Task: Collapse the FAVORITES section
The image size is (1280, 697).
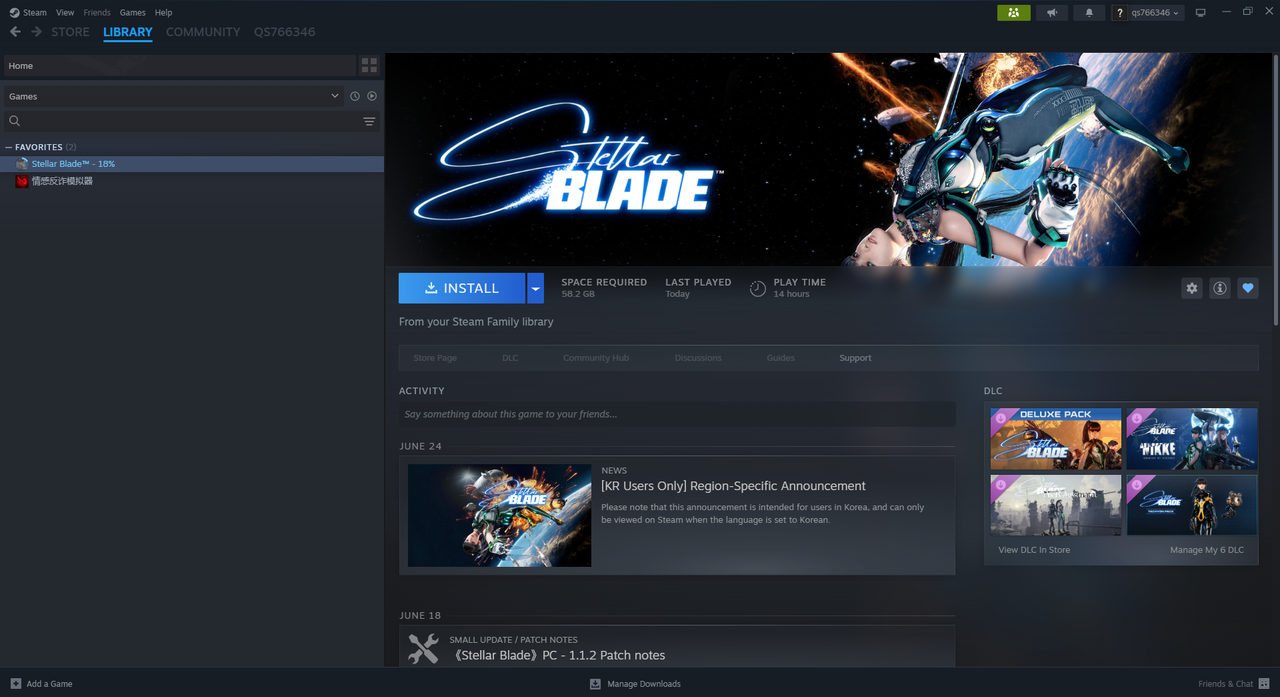Action: [9, 147]
